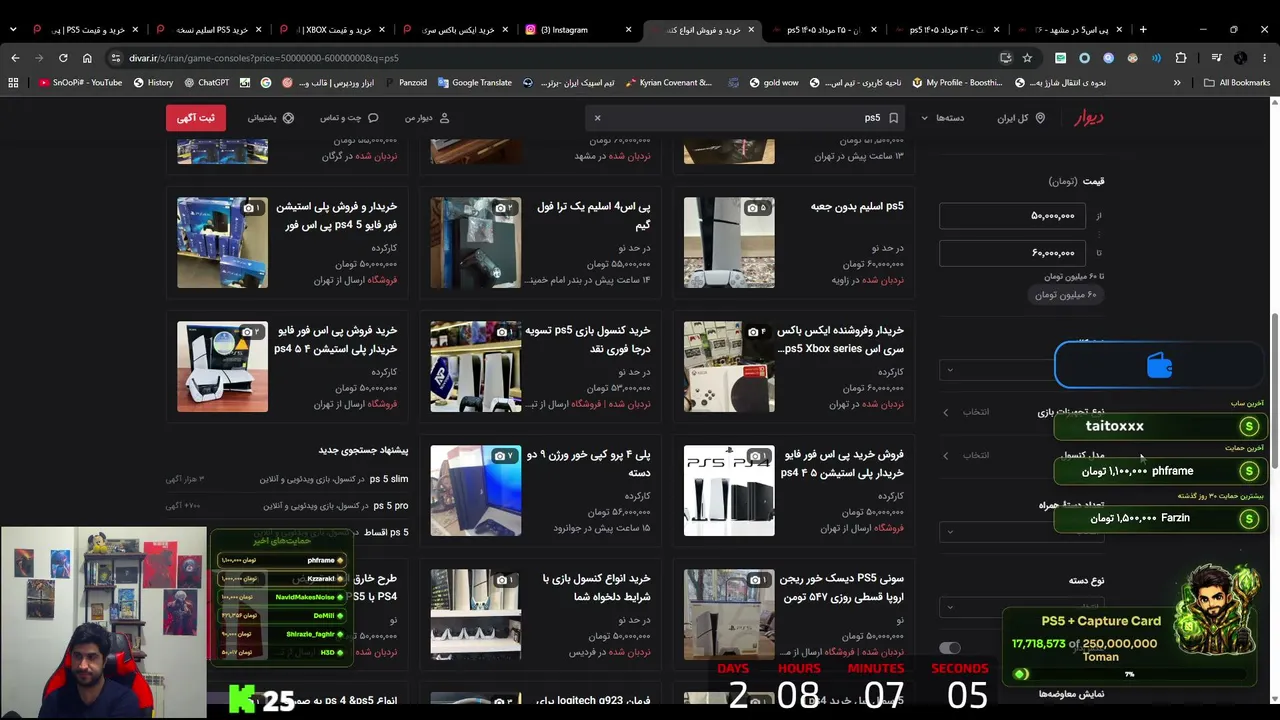
Task: Open the Google Translate bookmark
Action: [474, 83]
